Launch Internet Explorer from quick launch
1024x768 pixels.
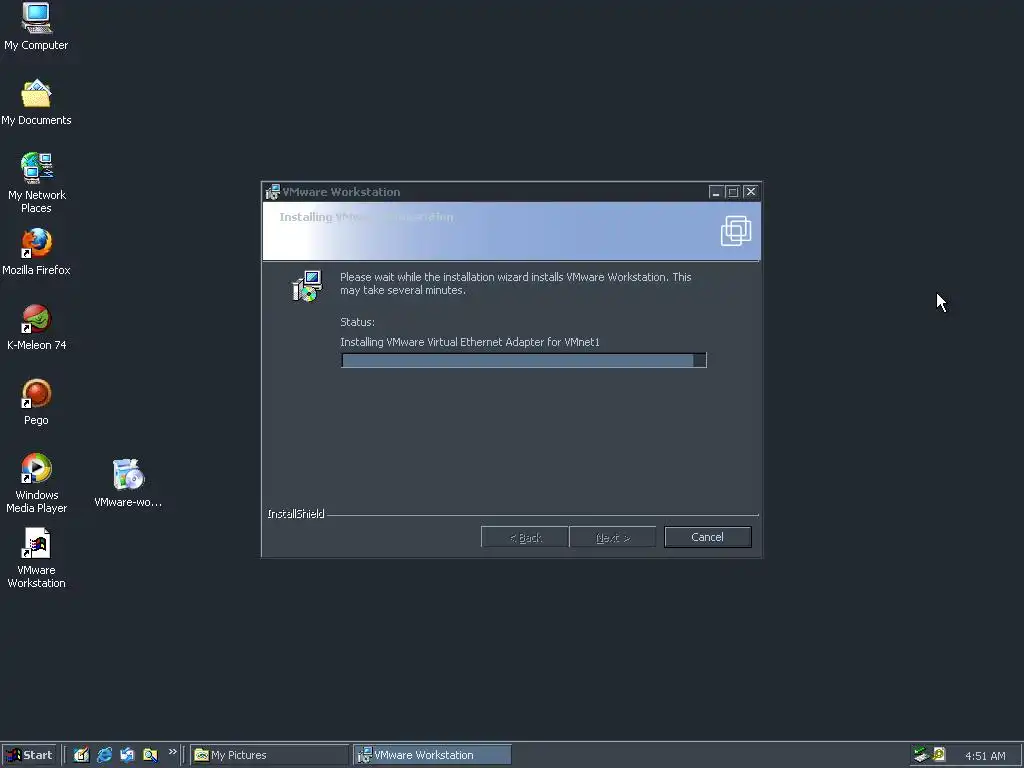(x=104, y=755)
